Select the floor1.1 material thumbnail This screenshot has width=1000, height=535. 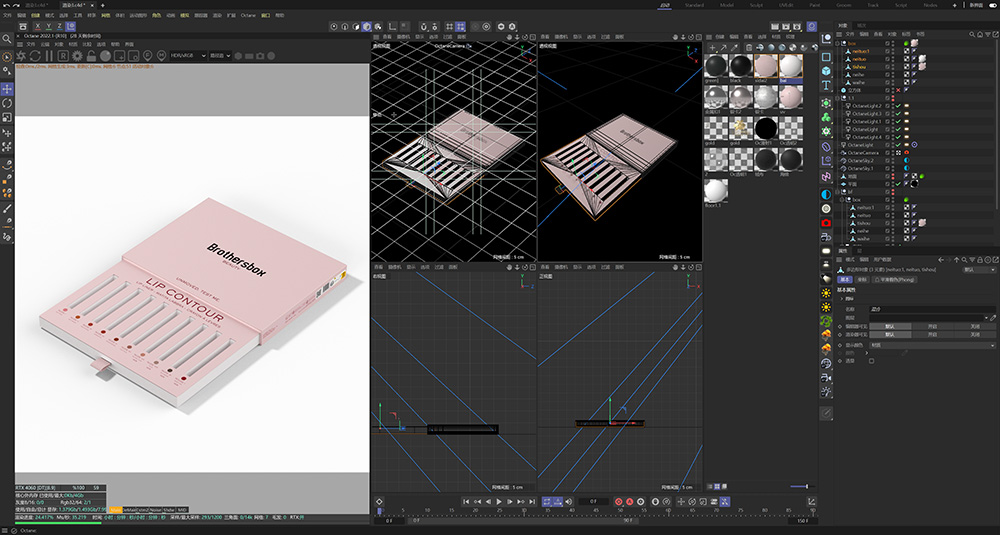[716, 191]
